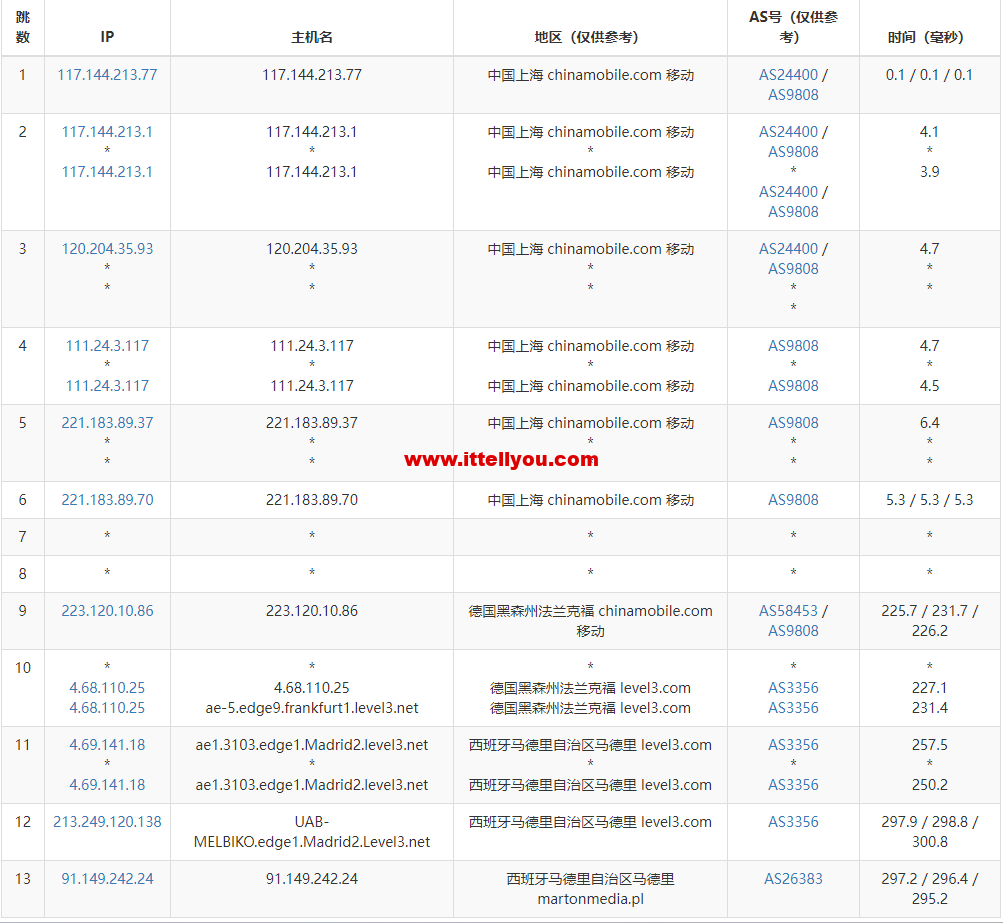Select time value "225.7 / 231.7 / 226.2"
This screenshot has height=923, width=1003.
(929, 620)
